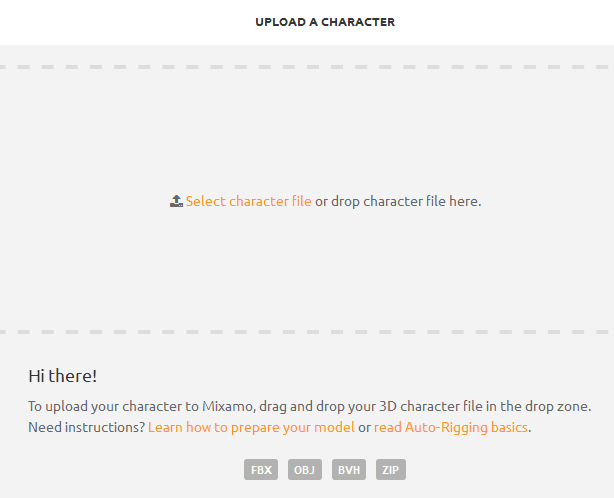The height and width of the screenshot is (498, 614).
Task: Click the 'Need instructions?' text
Action: pyautogui.click(x=87, y=427)
